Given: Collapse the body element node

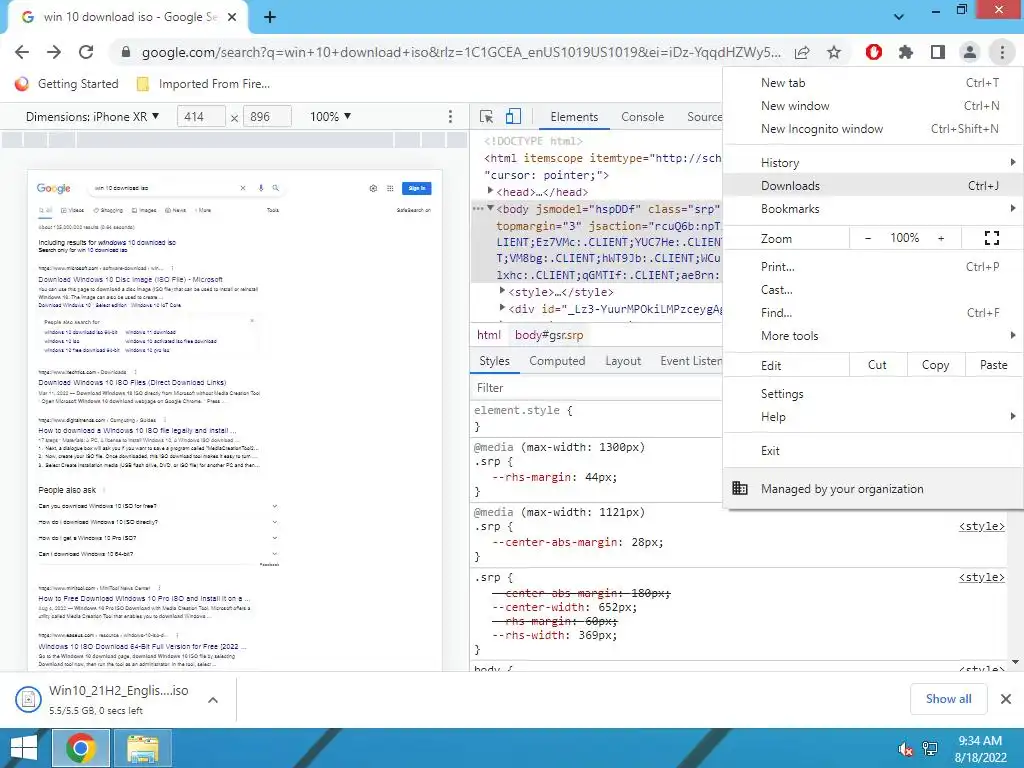Looking at the screenshot, I should coord(490,208).
